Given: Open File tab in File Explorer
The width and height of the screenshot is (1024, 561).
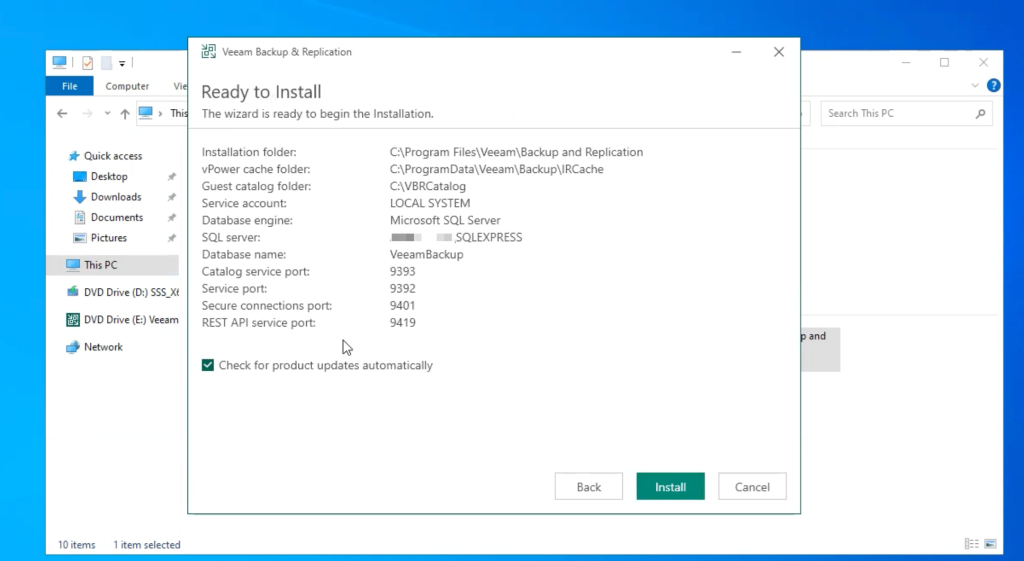Looking at the screenshot, I should 69,86.
